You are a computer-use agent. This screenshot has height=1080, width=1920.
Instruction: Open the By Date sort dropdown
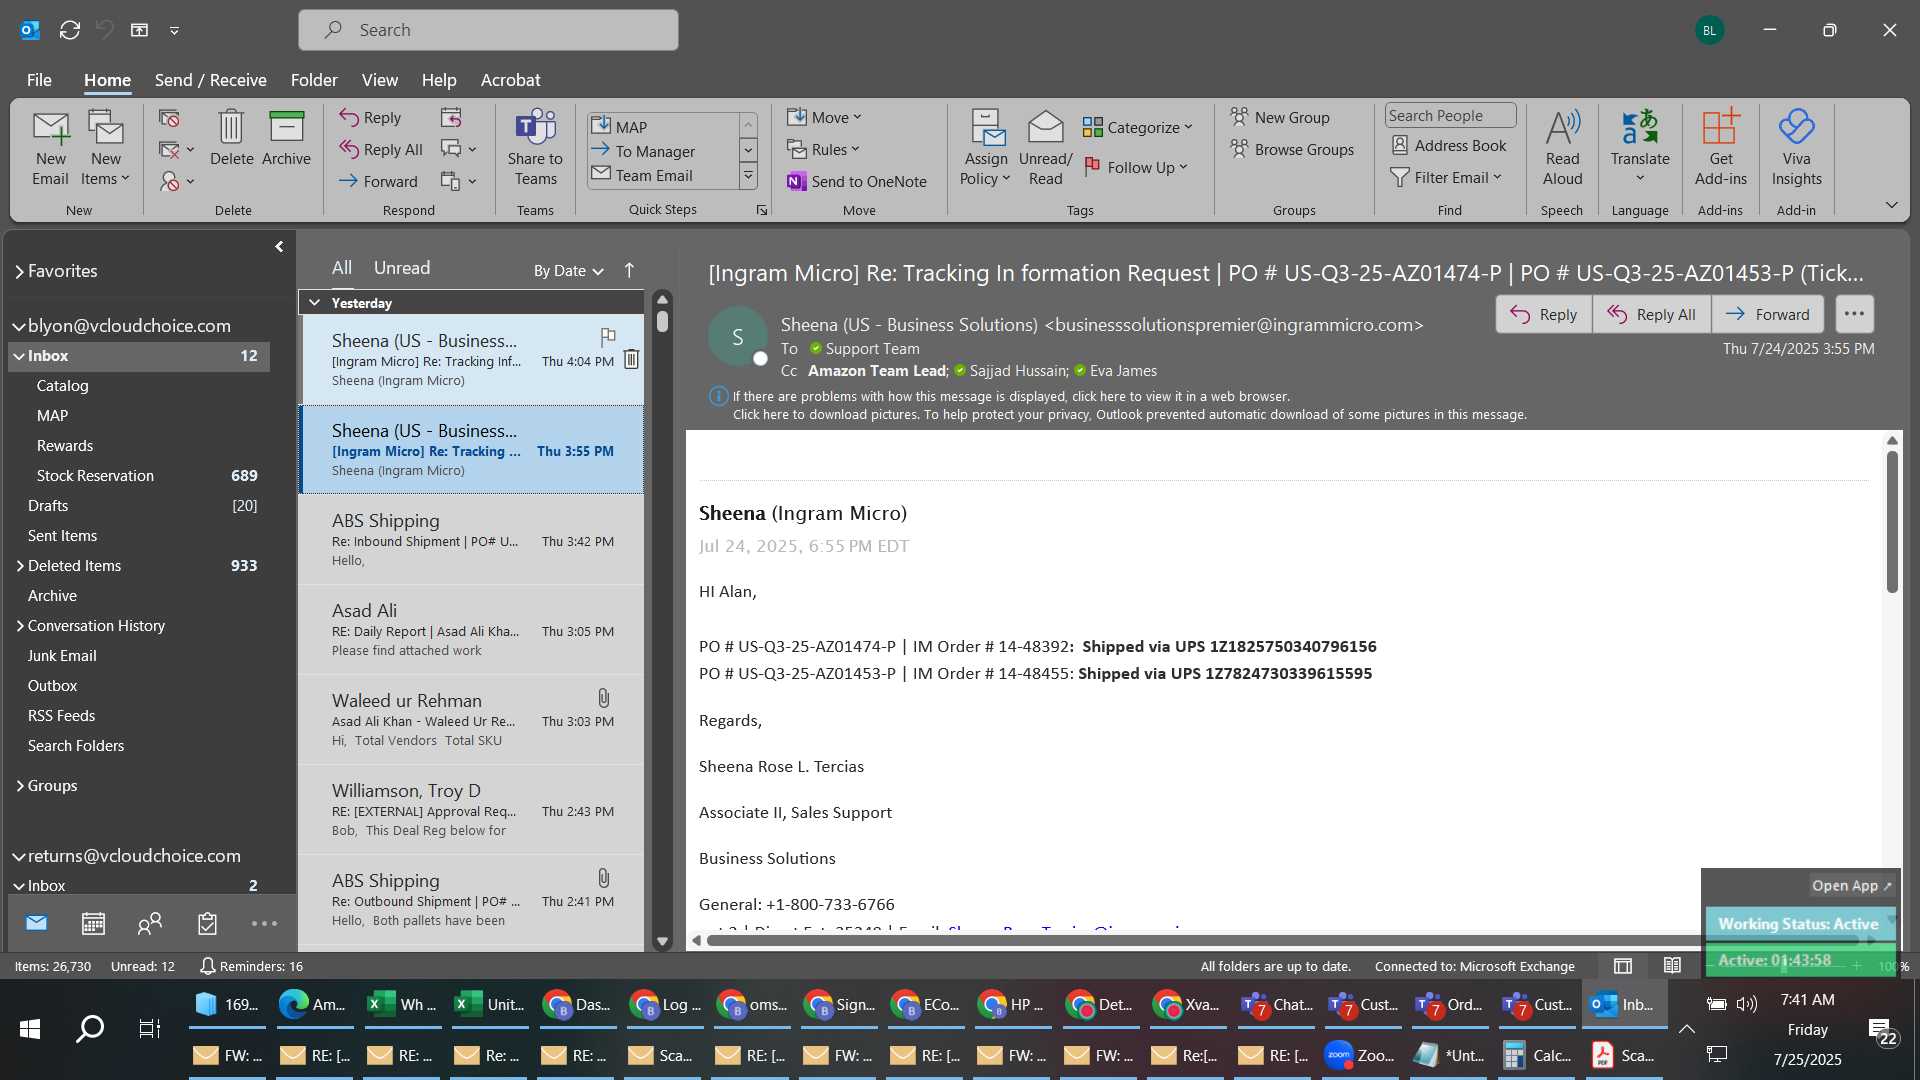569,270
